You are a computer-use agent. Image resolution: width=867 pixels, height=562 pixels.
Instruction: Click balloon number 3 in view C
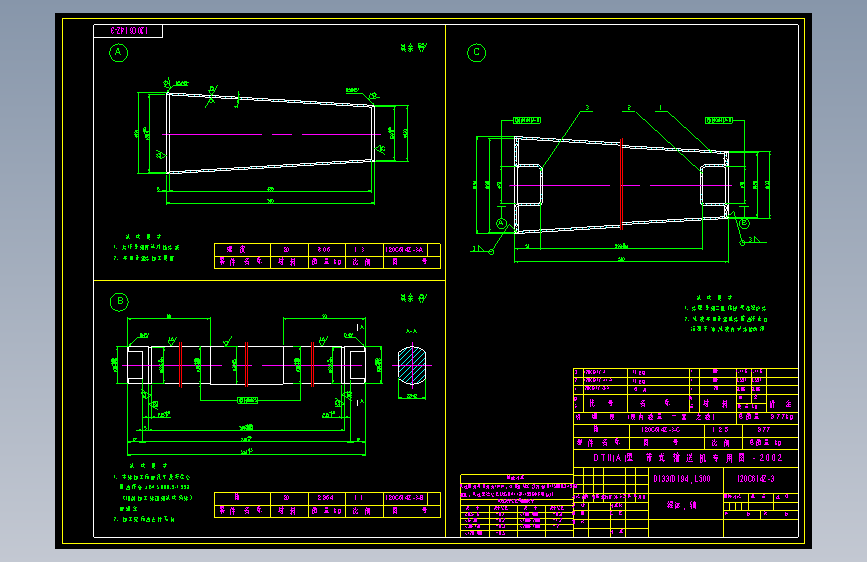point(587,108)
